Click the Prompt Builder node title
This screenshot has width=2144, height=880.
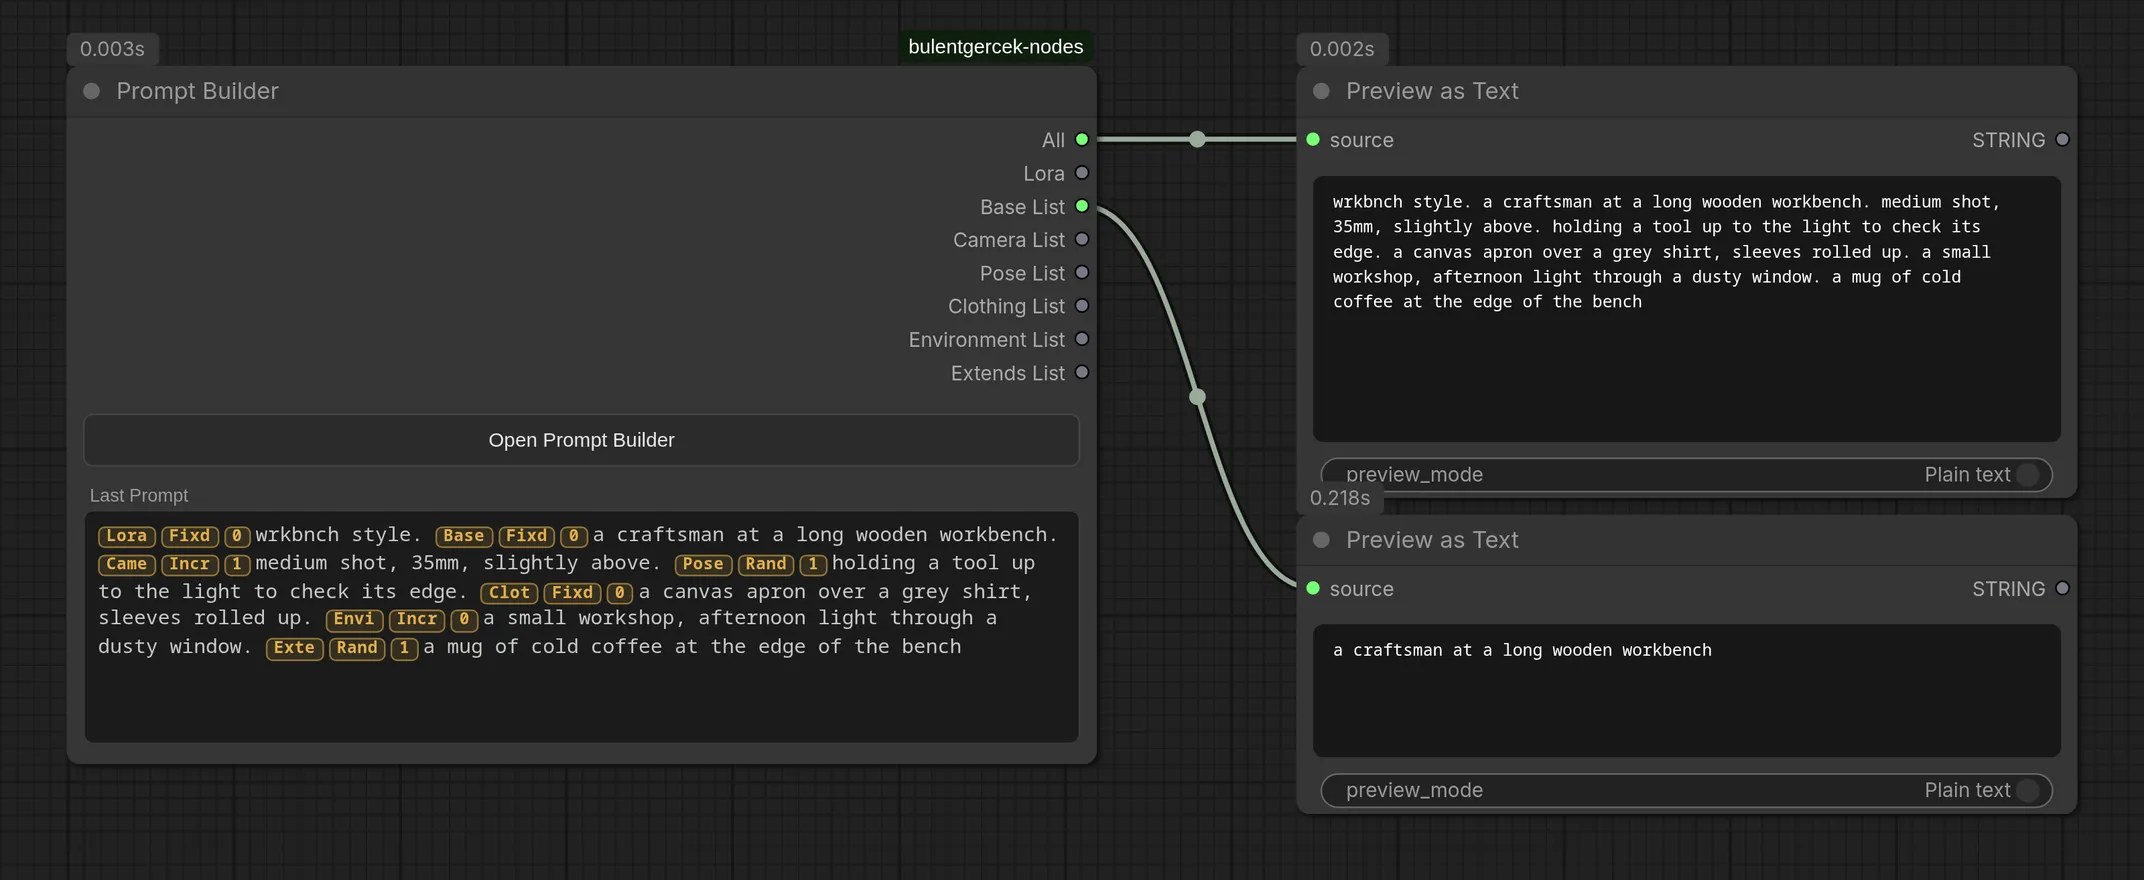(197, 91)
